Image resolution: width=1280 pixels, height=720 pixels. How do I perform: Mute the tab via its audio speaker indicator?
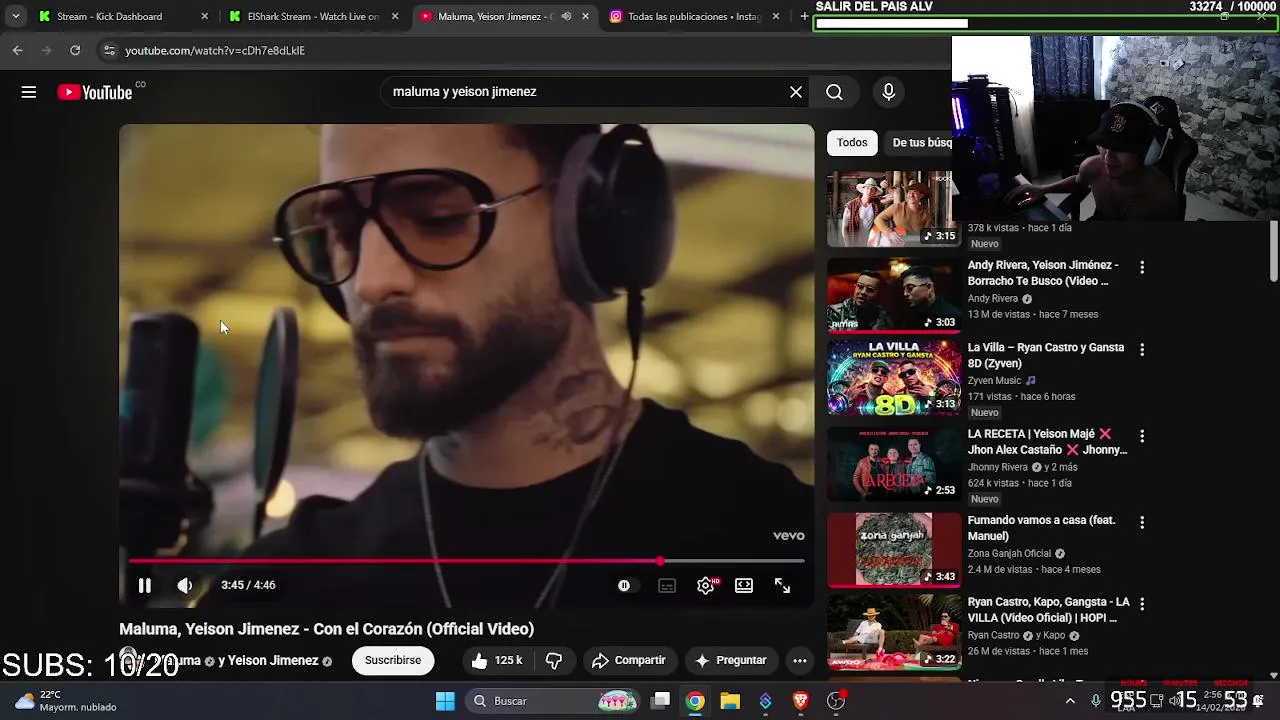566,16
